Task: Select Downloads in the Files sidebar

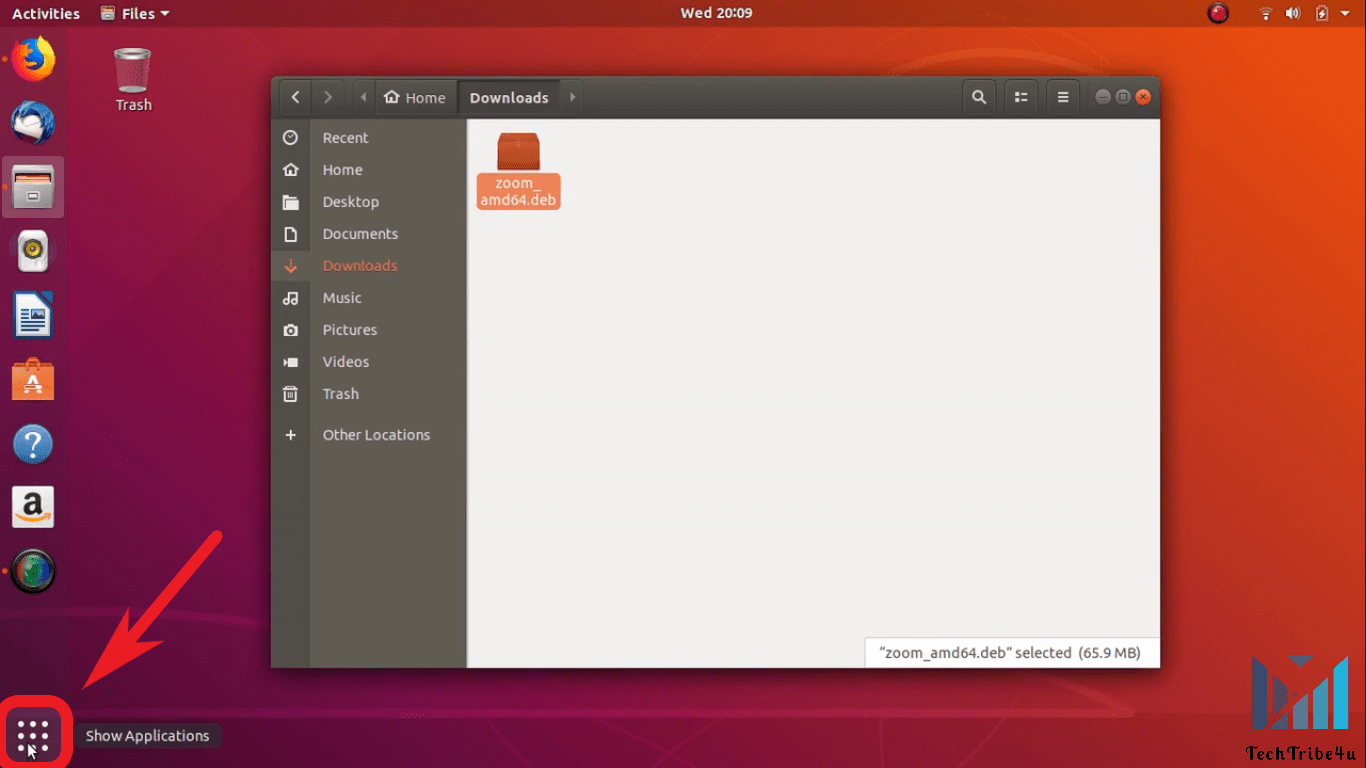Action: tap(368, 266)
